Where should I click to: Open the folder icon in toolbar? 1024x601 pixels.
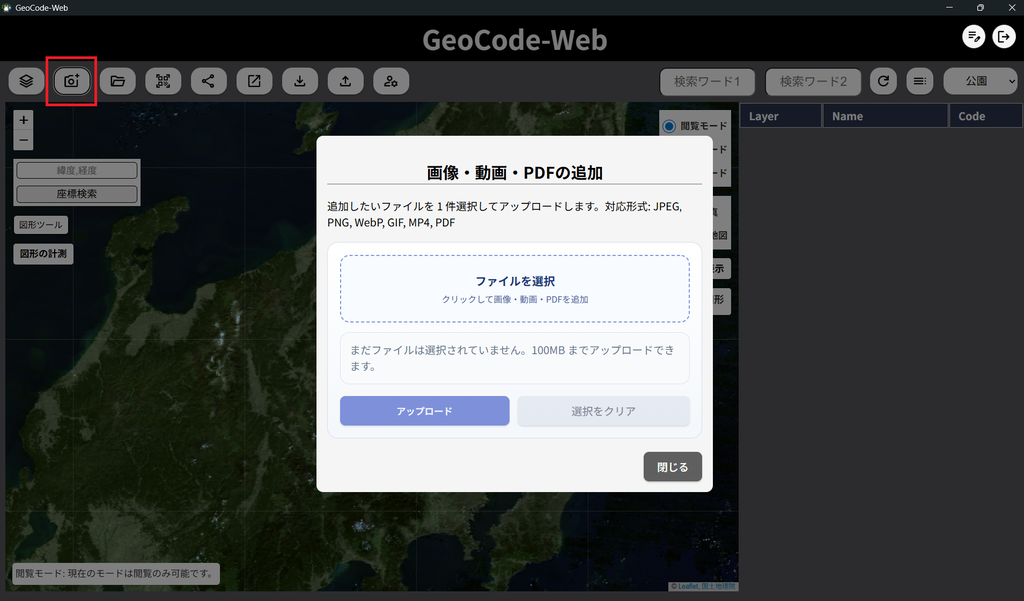tap(118, 81)
